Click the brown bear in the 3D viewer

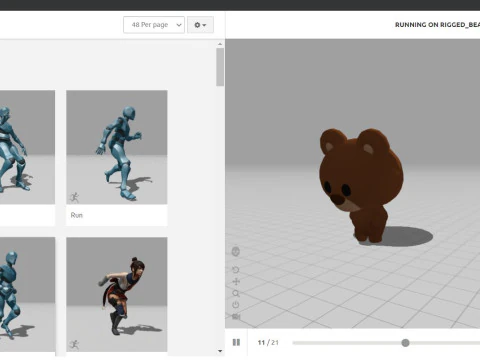[x=362, y=184]
